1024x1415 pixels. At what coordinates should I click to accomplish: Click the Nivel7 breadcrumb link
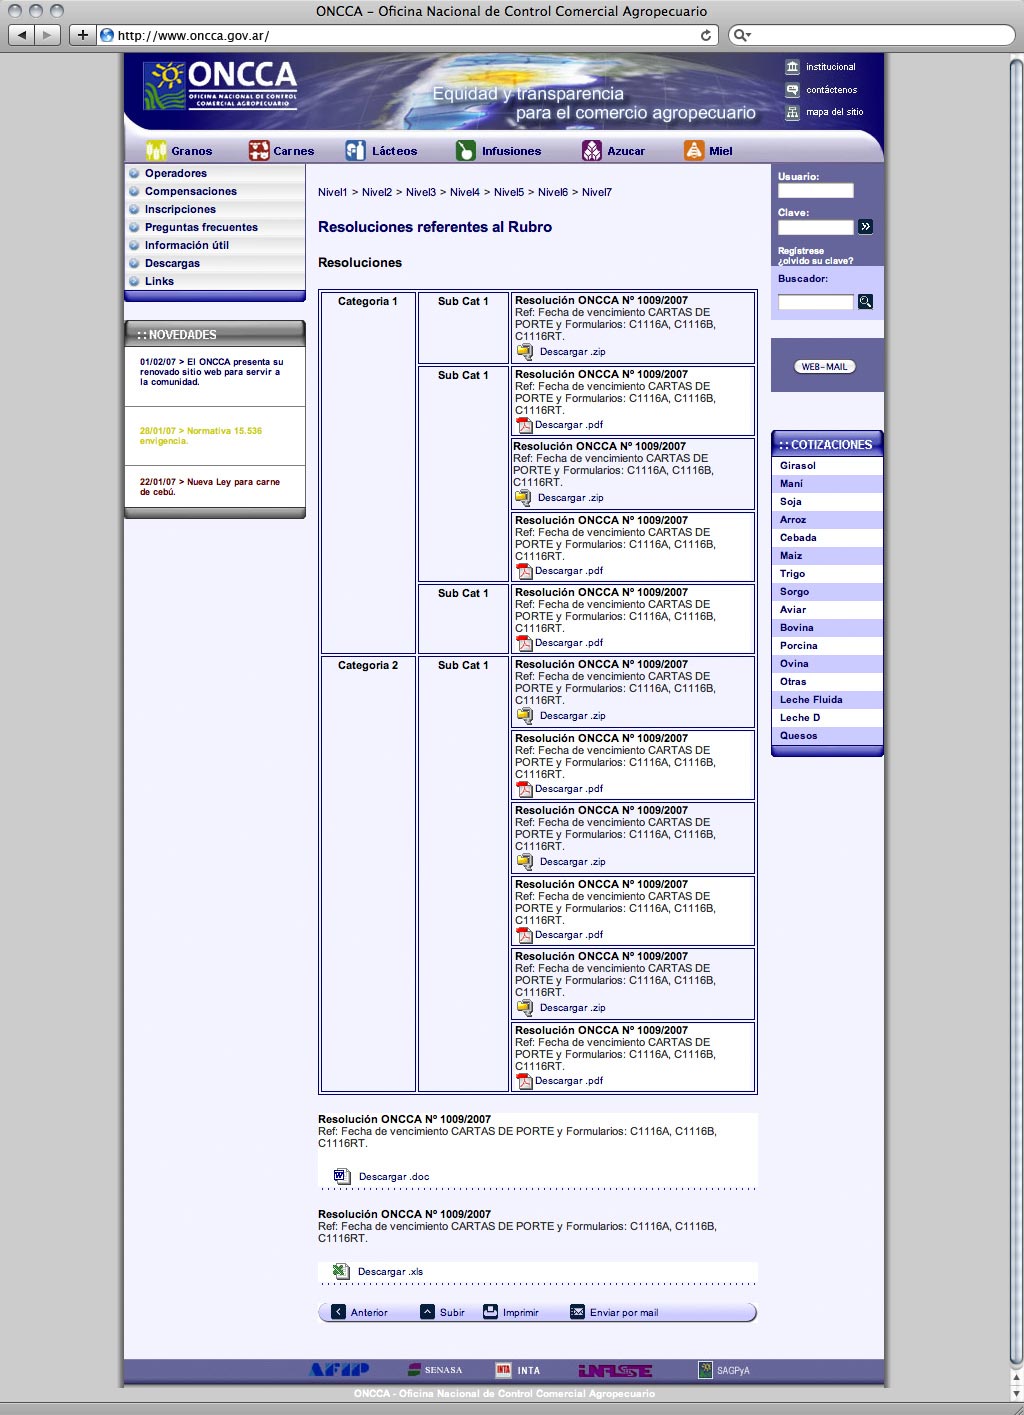[x=597, y=192]
